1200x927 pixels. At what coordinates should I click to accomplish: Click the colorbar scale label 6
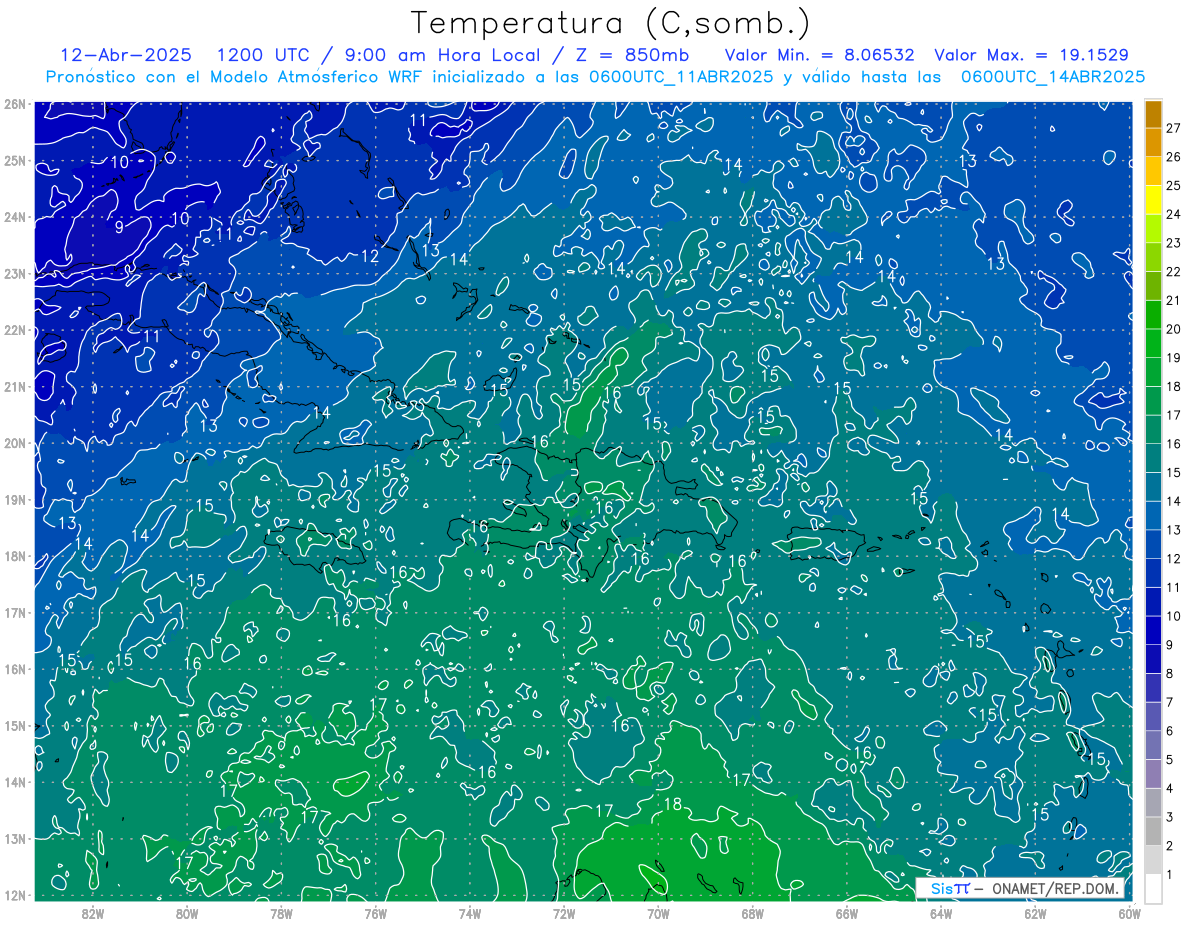tap(1169, 731)
